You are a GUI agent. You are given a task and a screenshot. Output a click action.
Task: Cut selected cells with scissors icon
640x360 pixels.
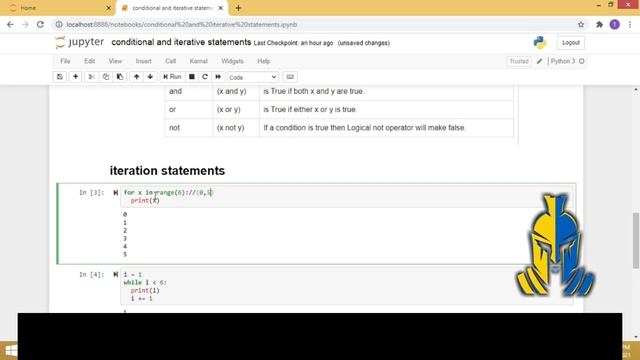point(91,77)
